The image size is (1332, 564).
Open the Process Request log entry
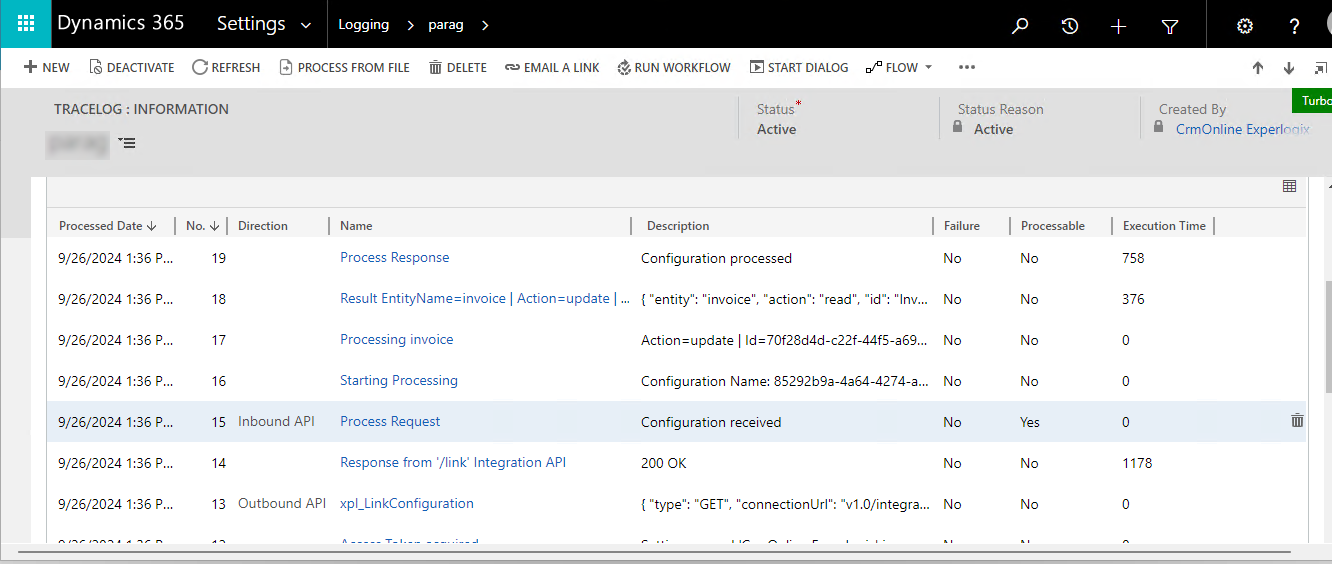(390, 422)
